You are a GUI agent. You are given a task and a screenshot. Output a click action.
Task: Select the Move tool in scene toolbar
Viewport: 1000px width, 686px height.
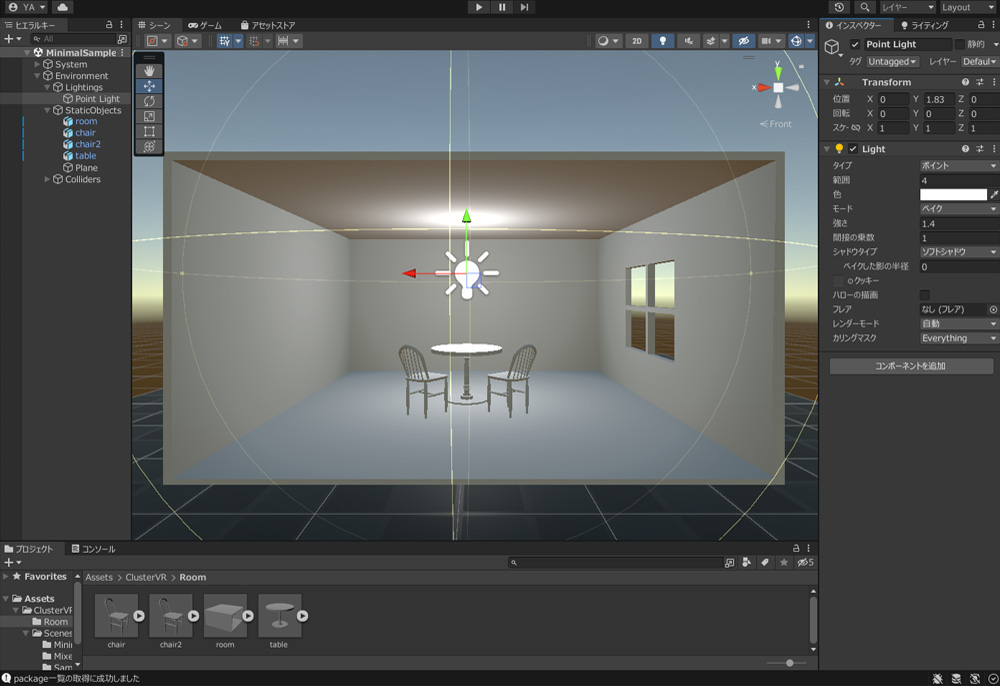point(149,86)
